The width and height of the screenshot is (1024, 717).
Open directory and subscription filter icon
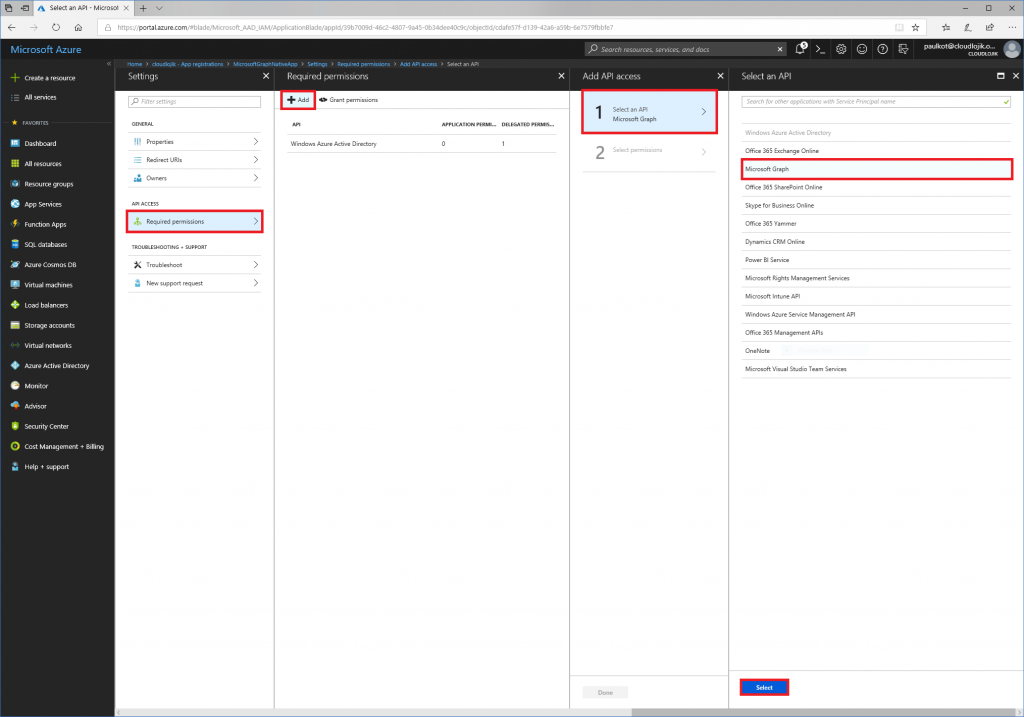coord(903,49)
